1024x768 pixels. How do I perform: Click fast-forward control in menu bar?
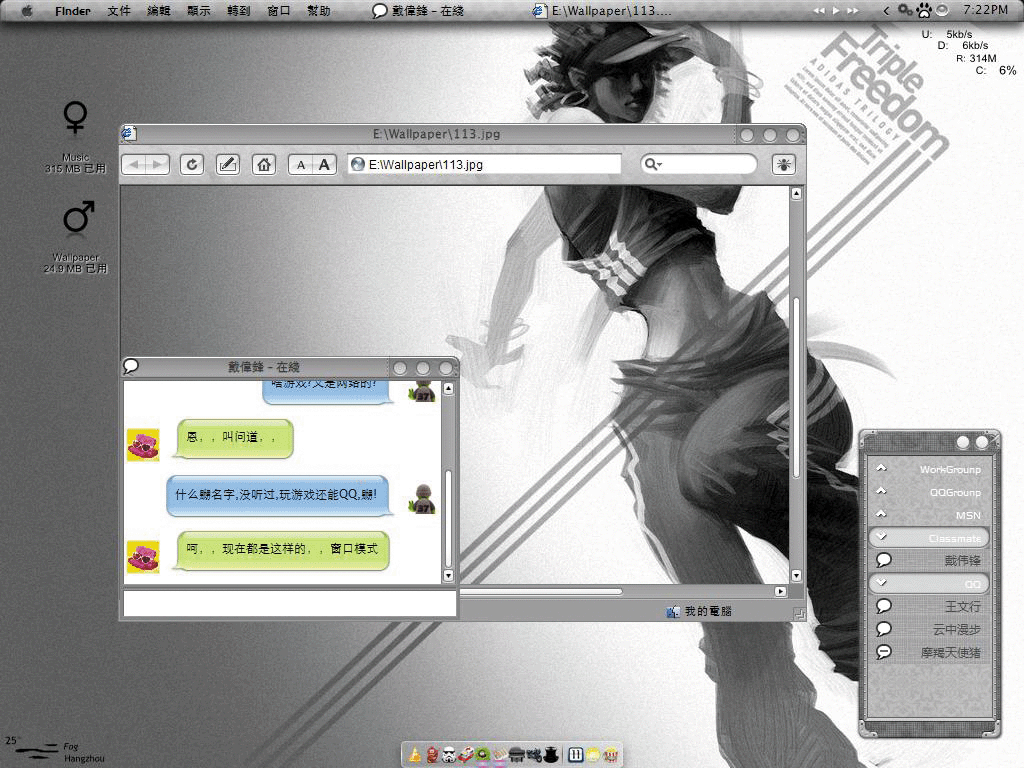click(x=853, y=11)
